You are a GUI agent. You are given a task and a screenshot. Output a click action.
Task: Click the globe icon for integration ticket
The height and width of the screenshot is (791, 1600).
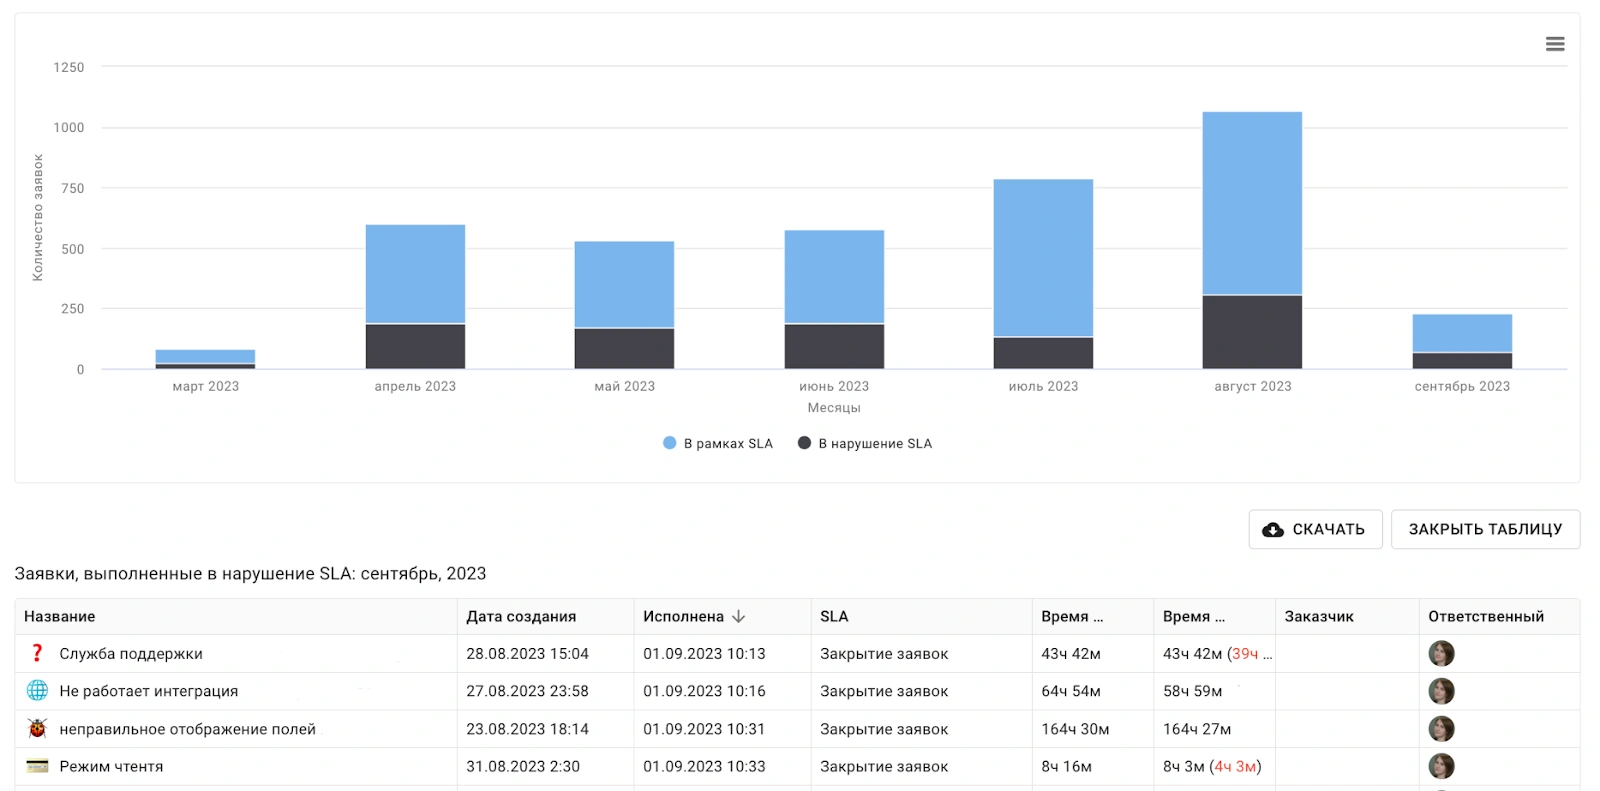pos(37,691)
